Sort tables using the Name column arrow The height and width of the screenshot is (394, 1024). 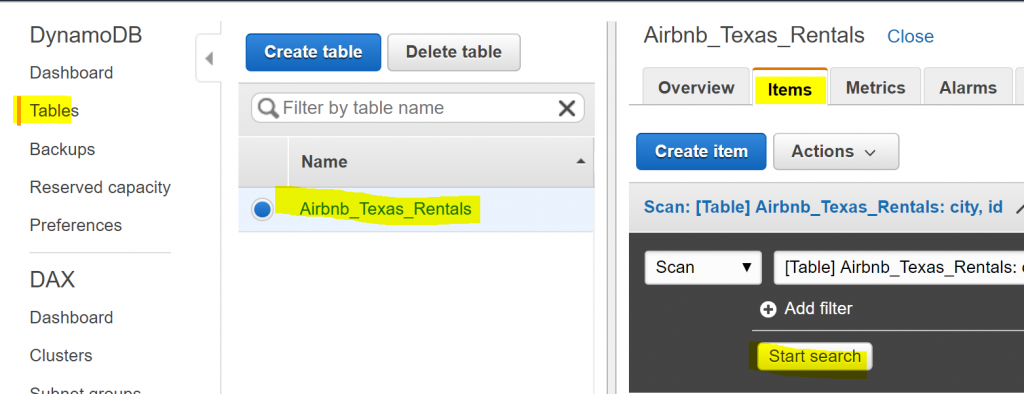[581, 161]
